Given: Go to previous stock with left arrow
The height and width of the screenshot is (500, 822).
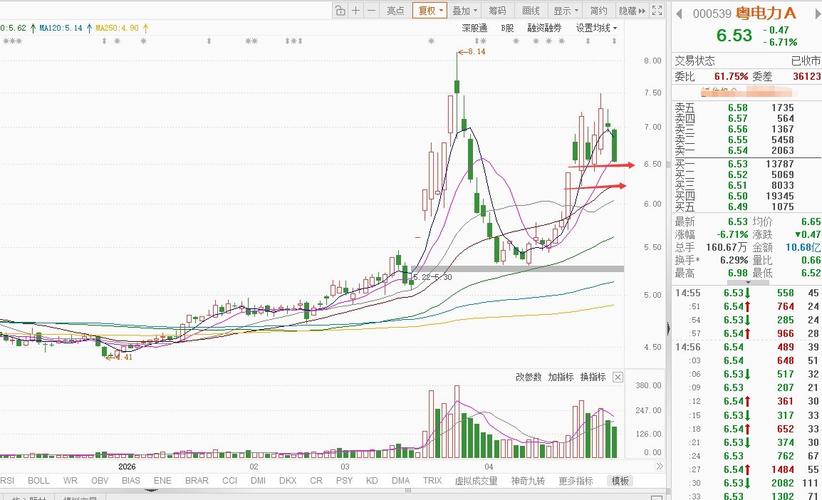Looking at the screenshot, I should [x=679, y=14].
